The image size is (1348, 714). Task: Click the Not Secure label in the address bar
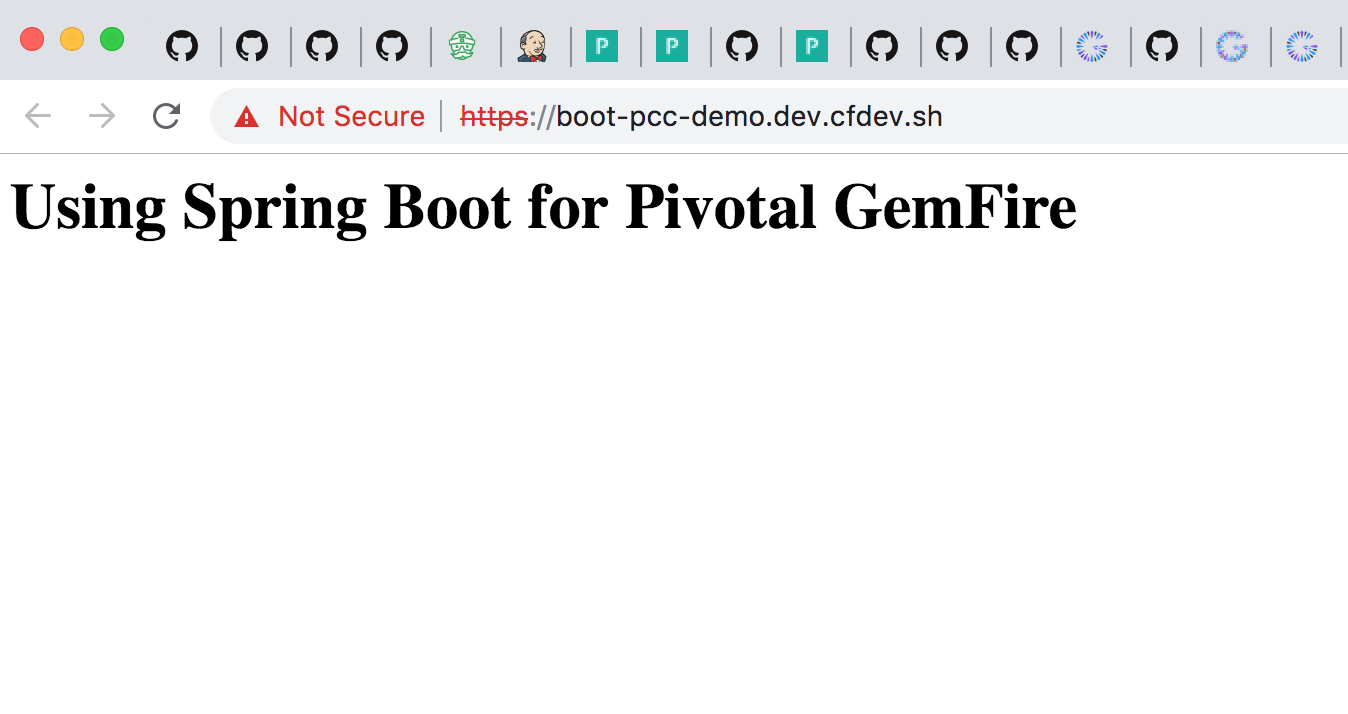pos(352,117)
